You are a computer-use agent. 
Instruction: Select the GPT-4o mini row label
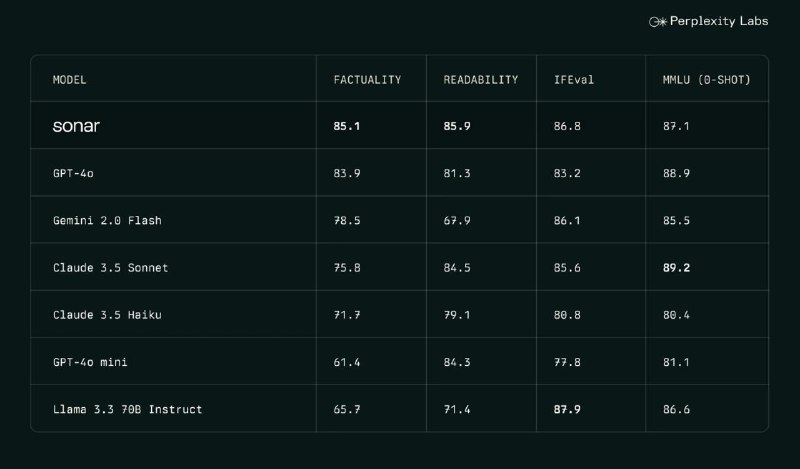click(x=90, y=362)
